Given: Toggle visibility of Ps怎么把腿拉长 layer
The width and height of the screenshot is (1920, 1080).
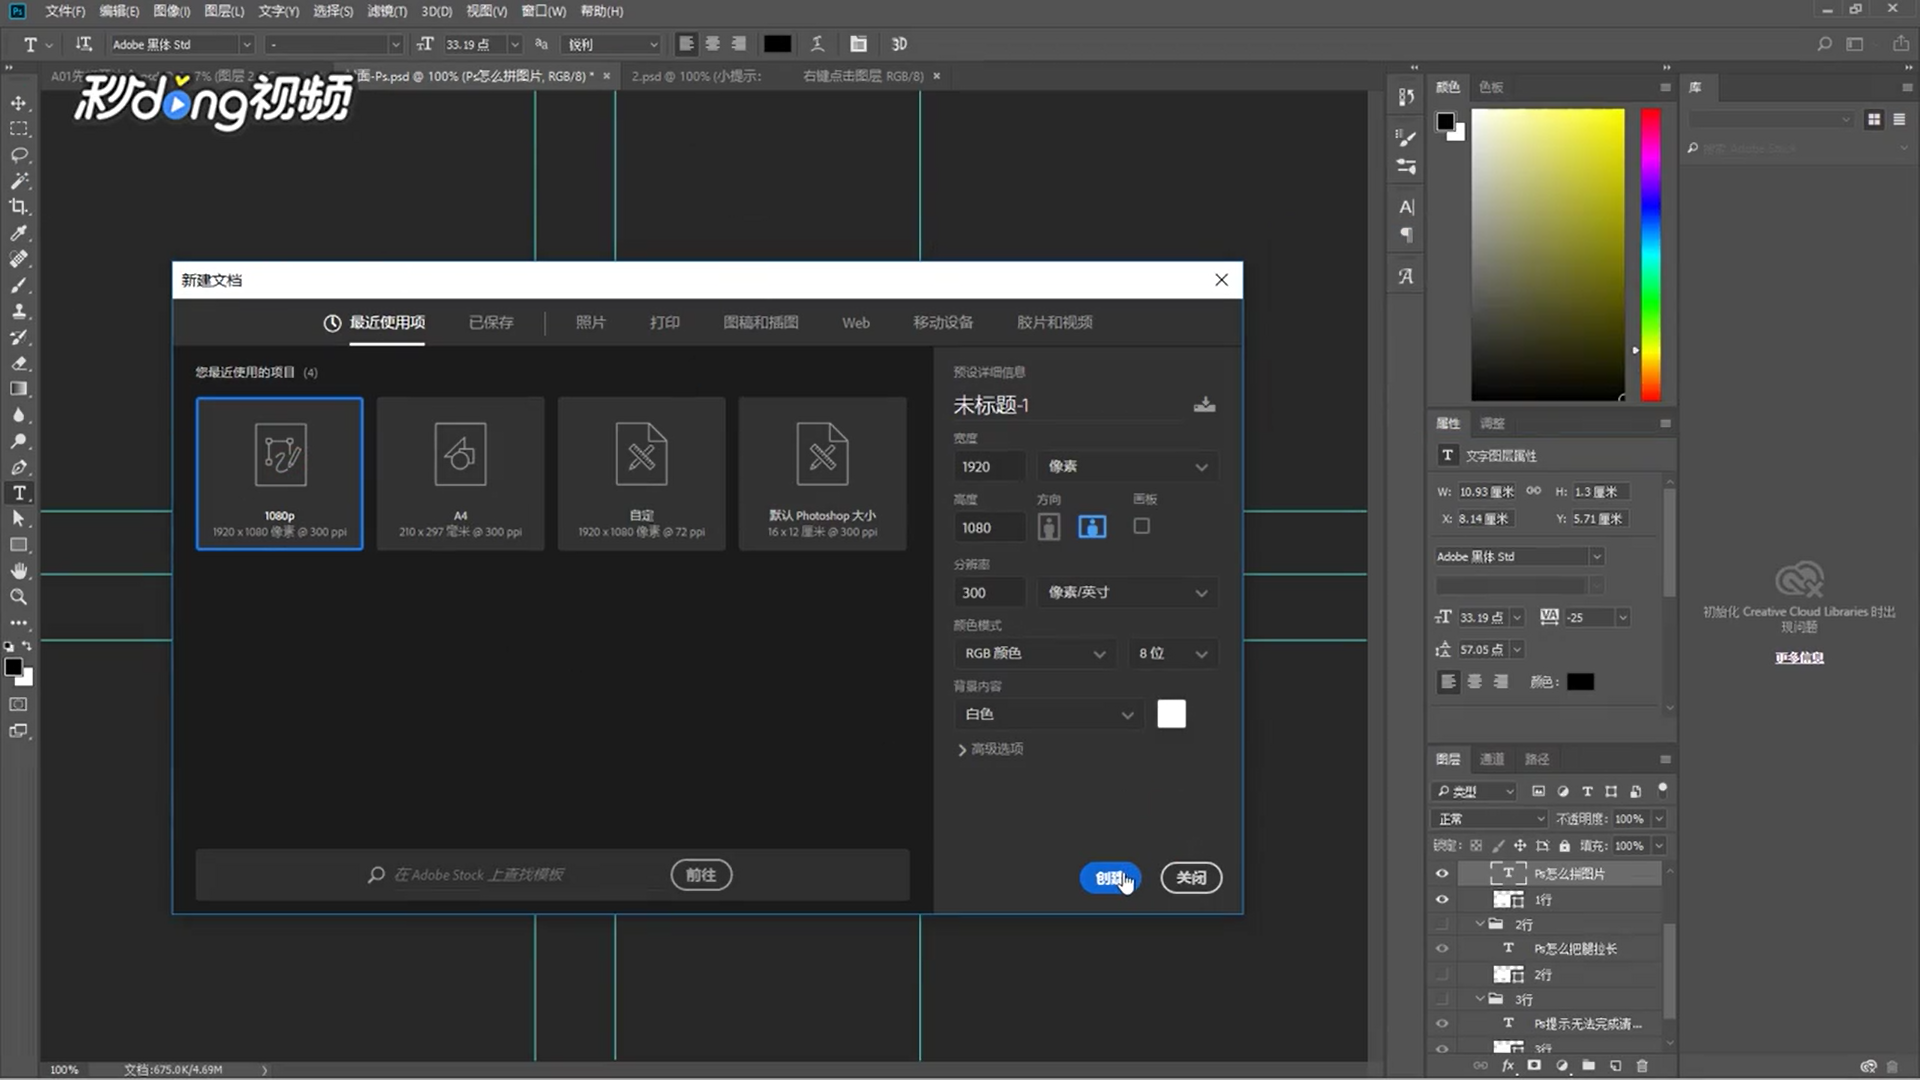Looking at the screenshot, I should point(1442,948).
